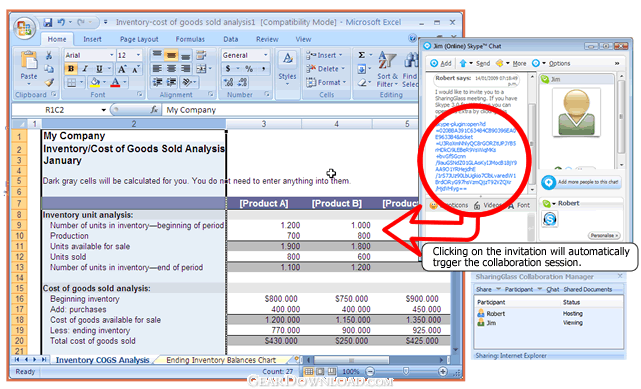Click the font color red swatch button
641x389 pixels.
115,83
